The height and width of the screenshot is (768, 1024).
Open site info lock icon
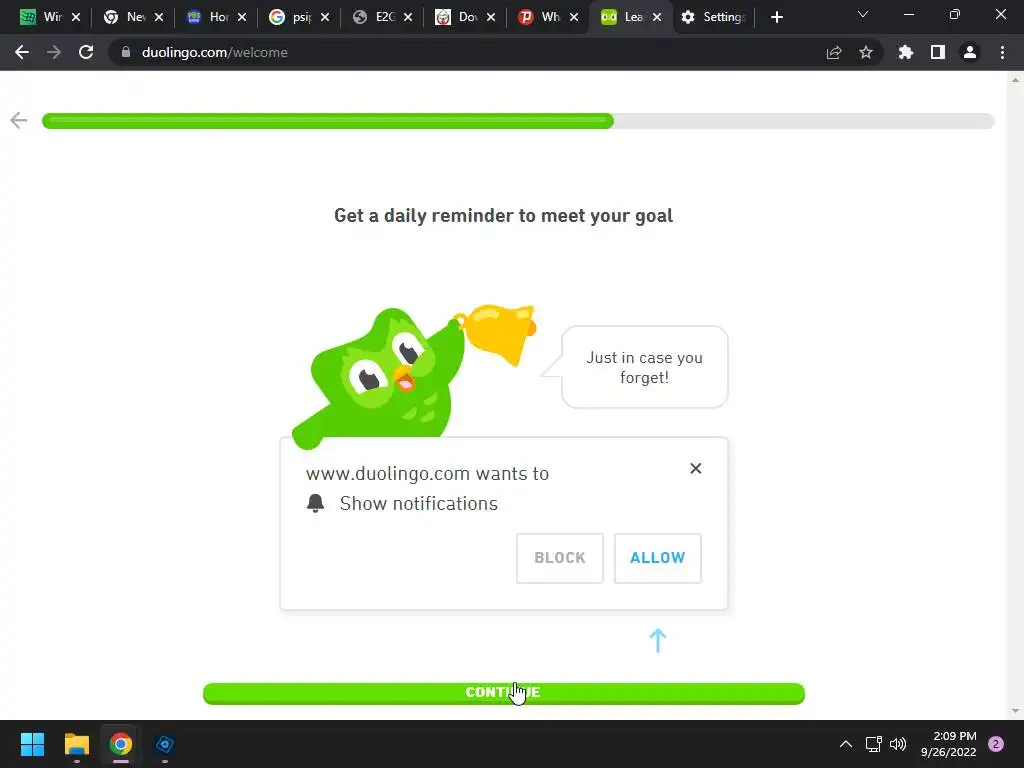pyautogui.click(x=126, y=52)
